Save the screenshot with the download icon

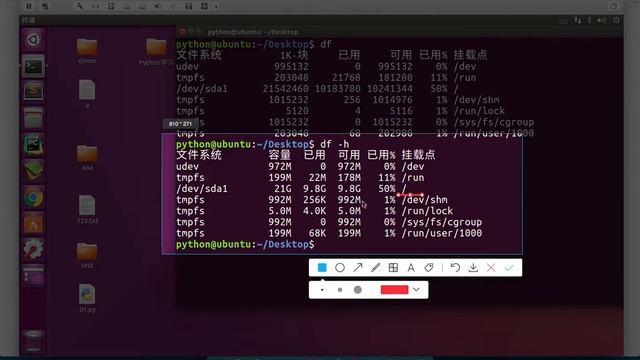473,267
